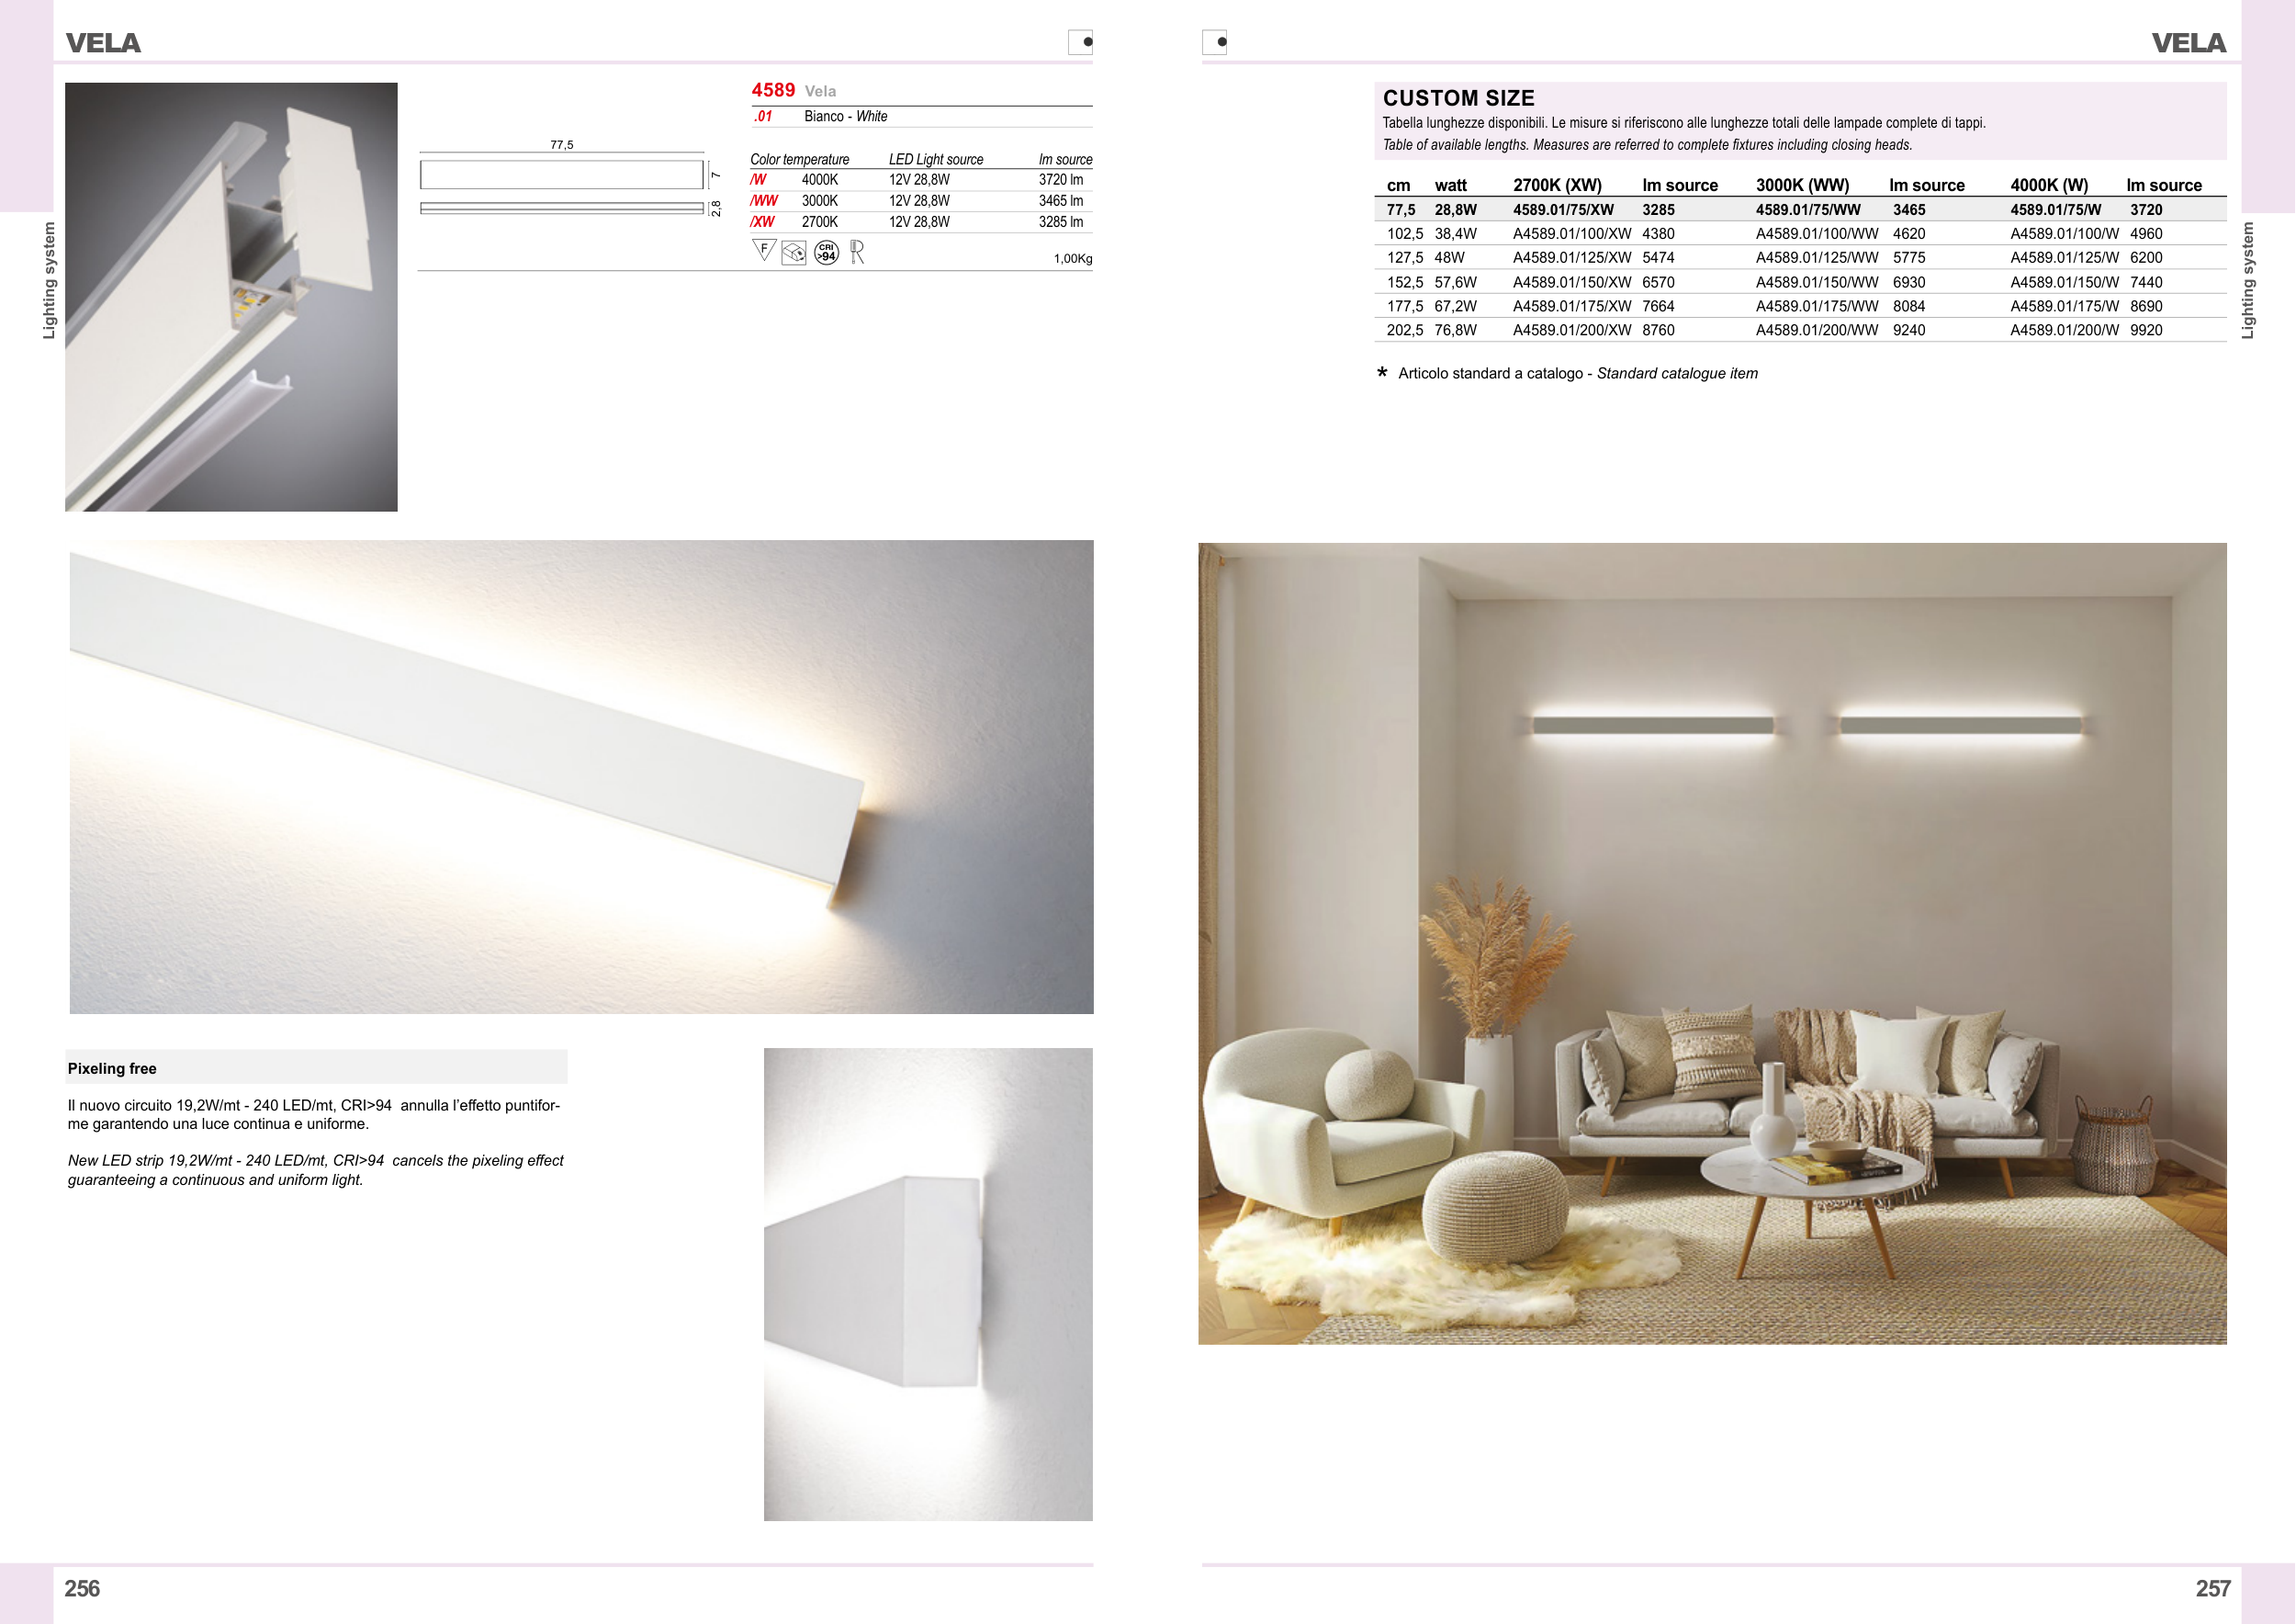Click product code A4589.01/100/XW
The width and height of the screenshot is (2296, 1624).
(x=1572, y=234)
